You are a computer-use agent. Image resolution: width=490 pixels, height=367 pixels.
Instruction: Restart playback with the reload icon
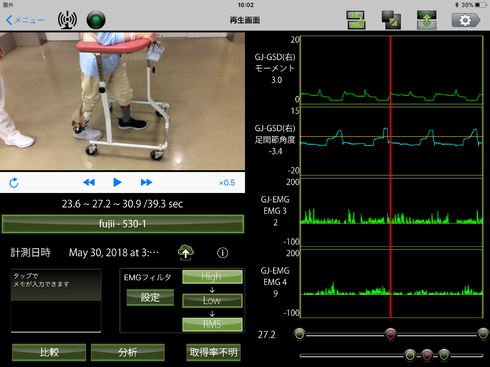(x=14, y=182)
